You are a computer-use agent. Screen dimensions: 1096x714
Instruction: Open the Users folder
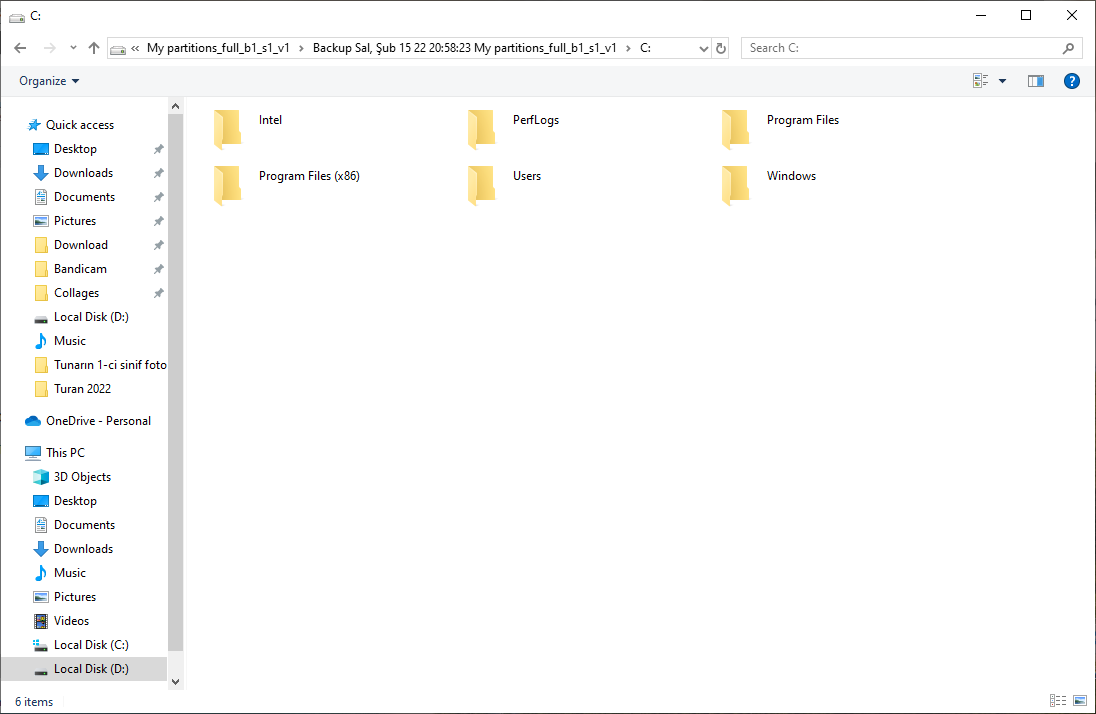505,185
